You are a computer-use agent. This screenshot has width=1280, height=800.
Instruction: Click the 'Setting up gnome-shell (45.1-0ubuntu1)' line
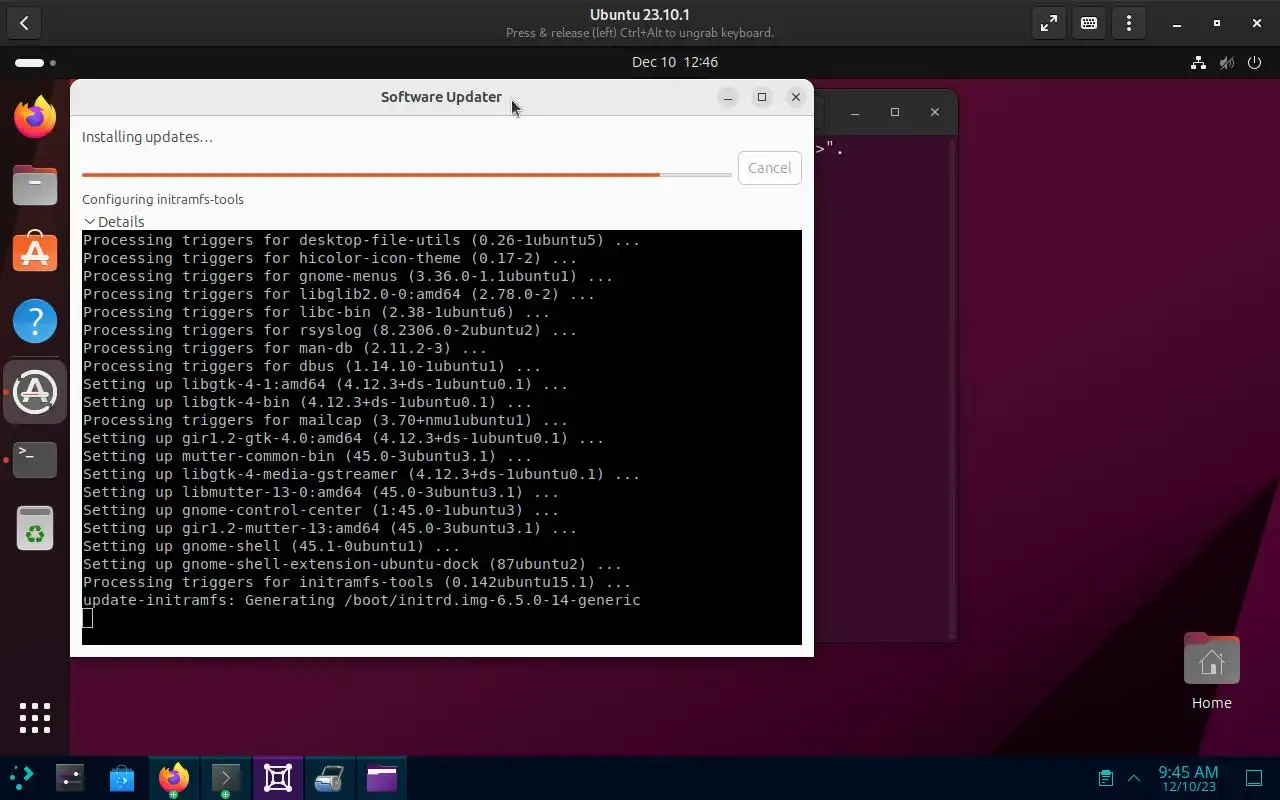(271, 546)
